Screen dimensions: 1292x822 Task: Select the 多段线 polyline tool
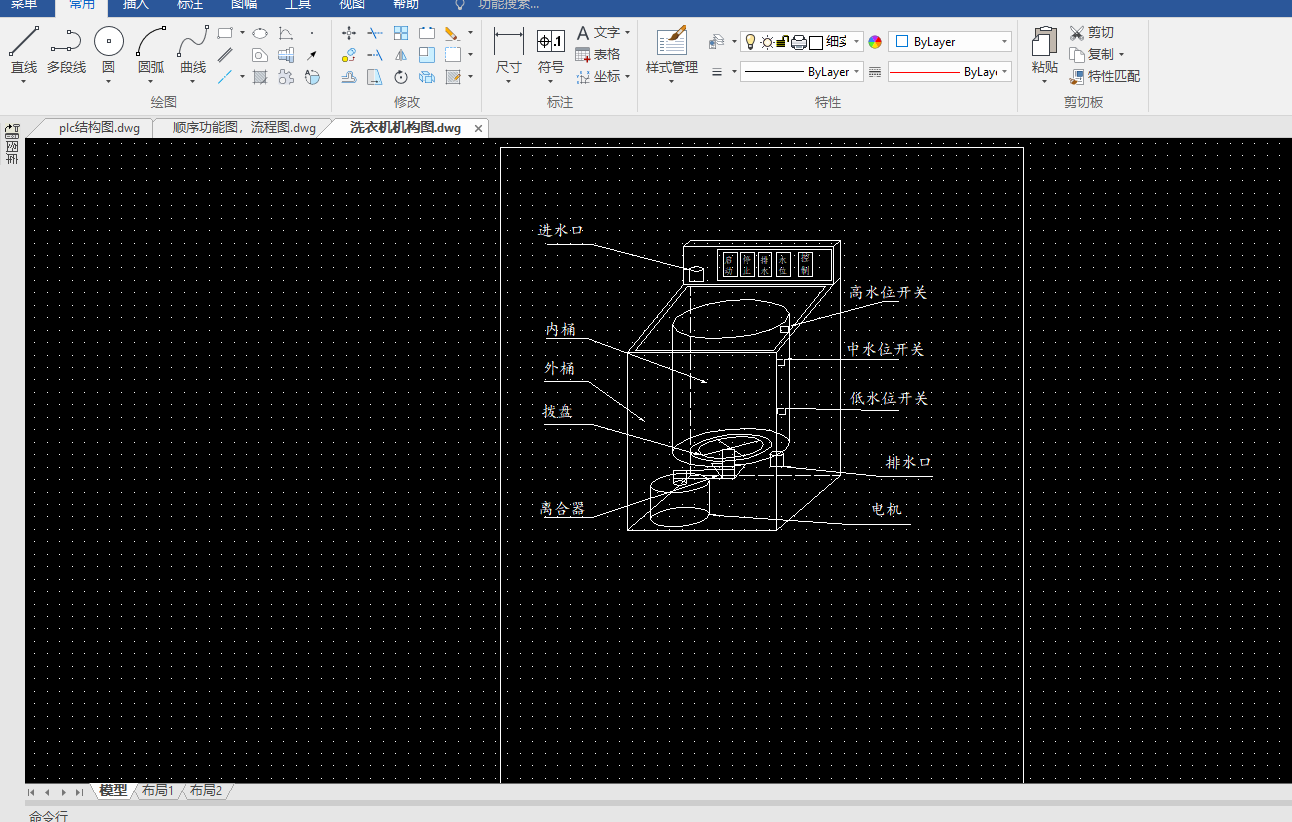pyautogui.click(x=66, y=50)
